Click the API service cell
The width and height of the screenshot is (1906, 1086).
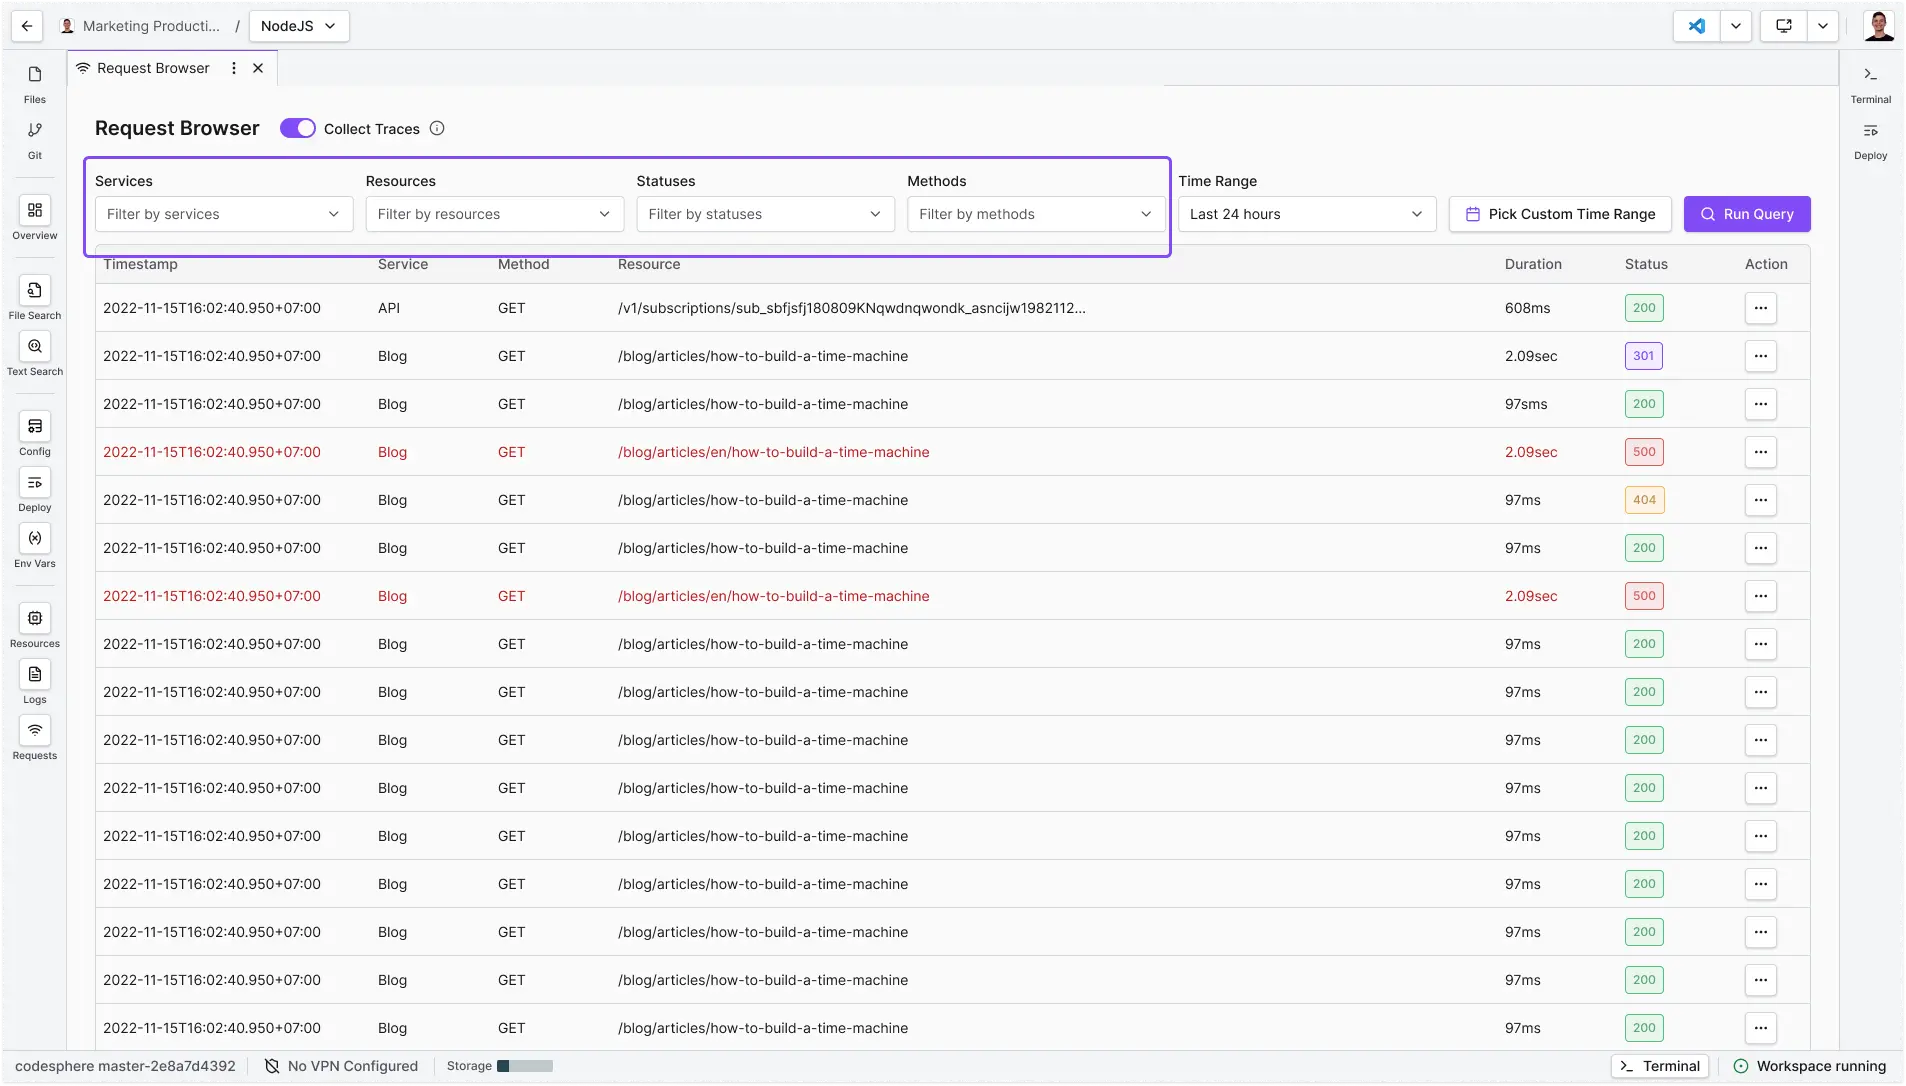[x=389, y=308]
